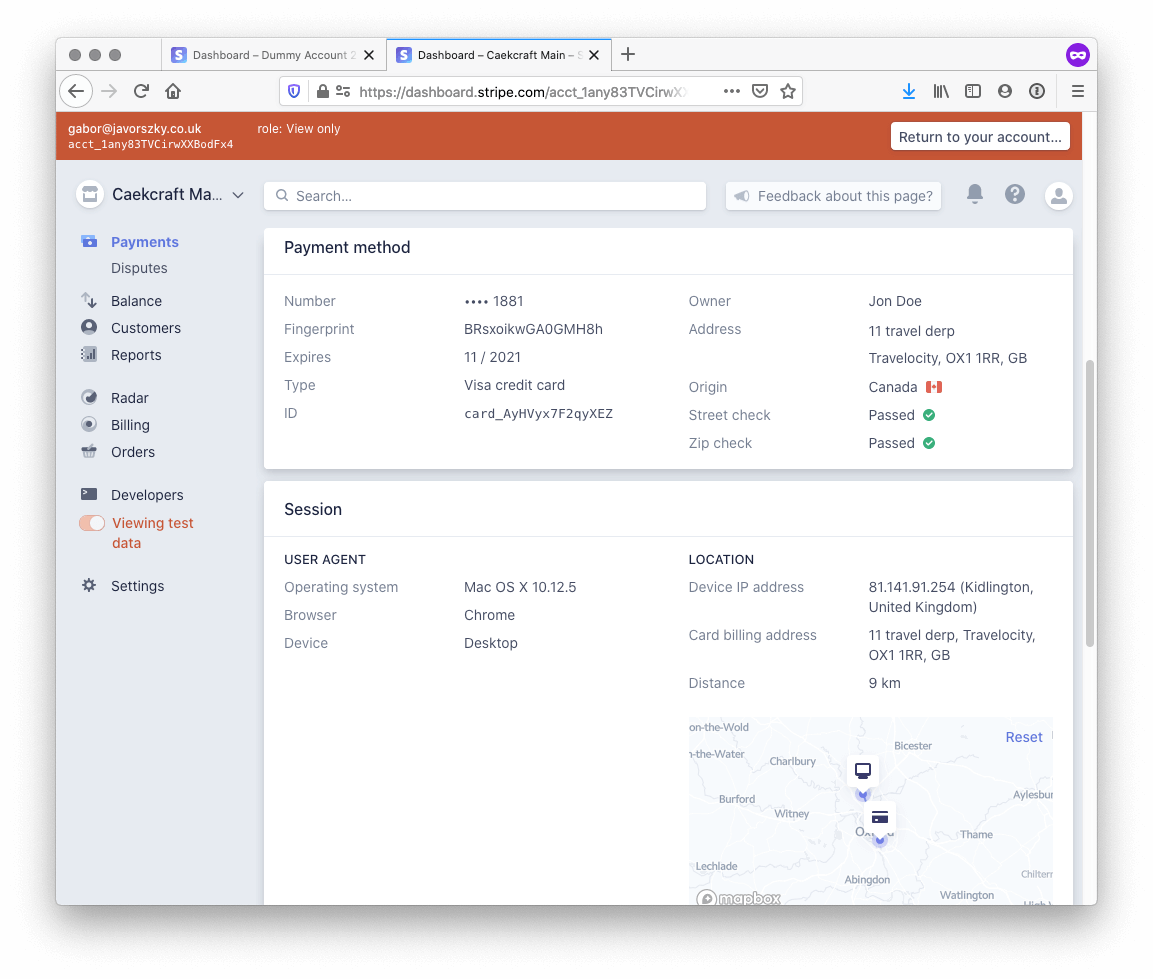The height and width of the screenshot is (979, 1153).
Task: Open Stripe notifications bell
Action: 974,194
